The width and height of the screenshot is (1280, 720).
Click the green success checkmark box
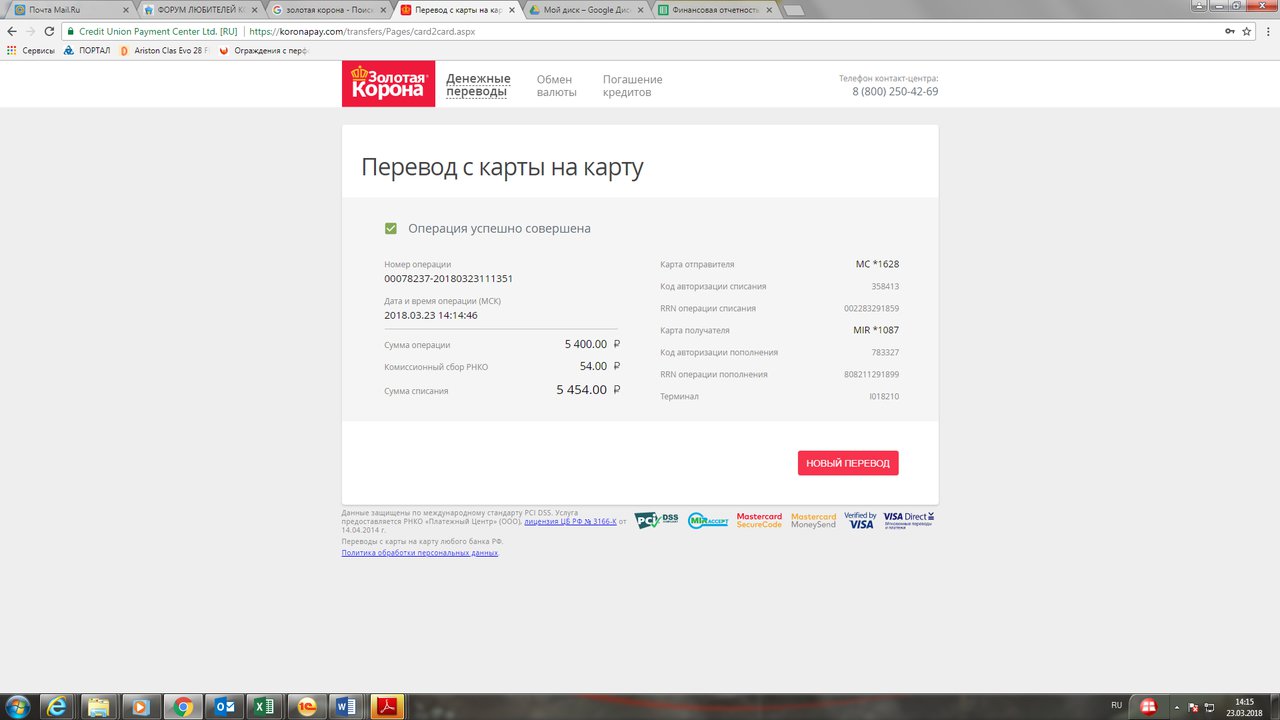391,228
